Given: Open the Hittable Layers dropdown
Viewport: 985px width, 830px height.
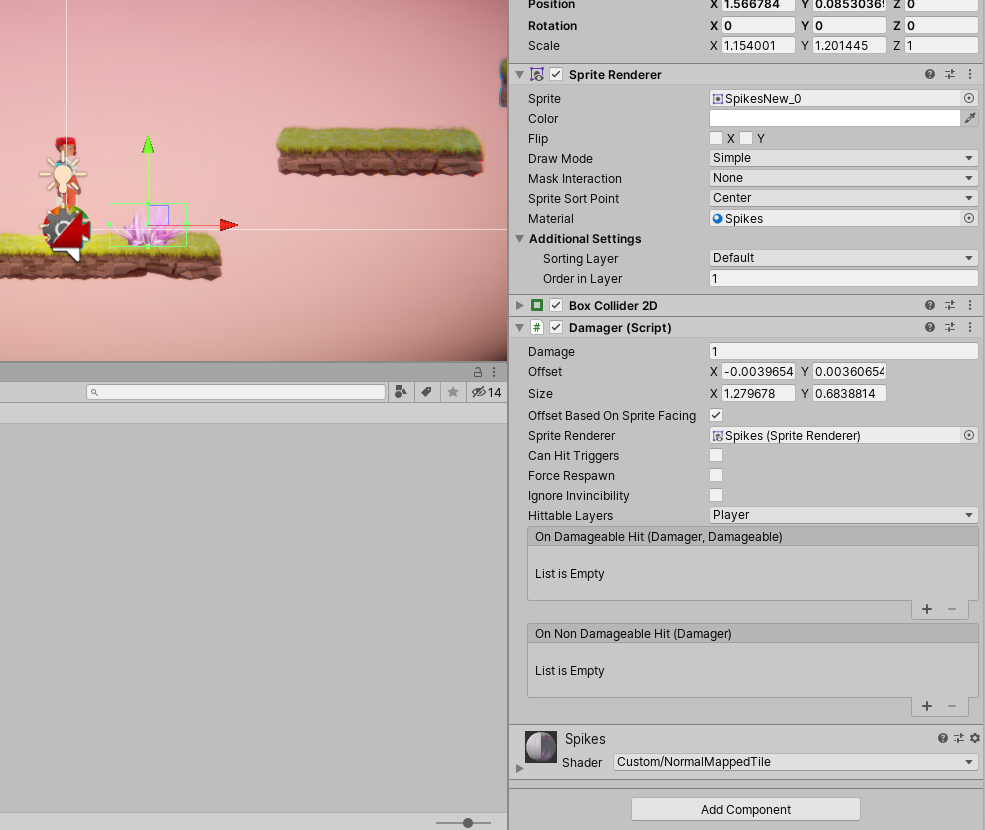Looking at the screenshot, I should [843, 515].
